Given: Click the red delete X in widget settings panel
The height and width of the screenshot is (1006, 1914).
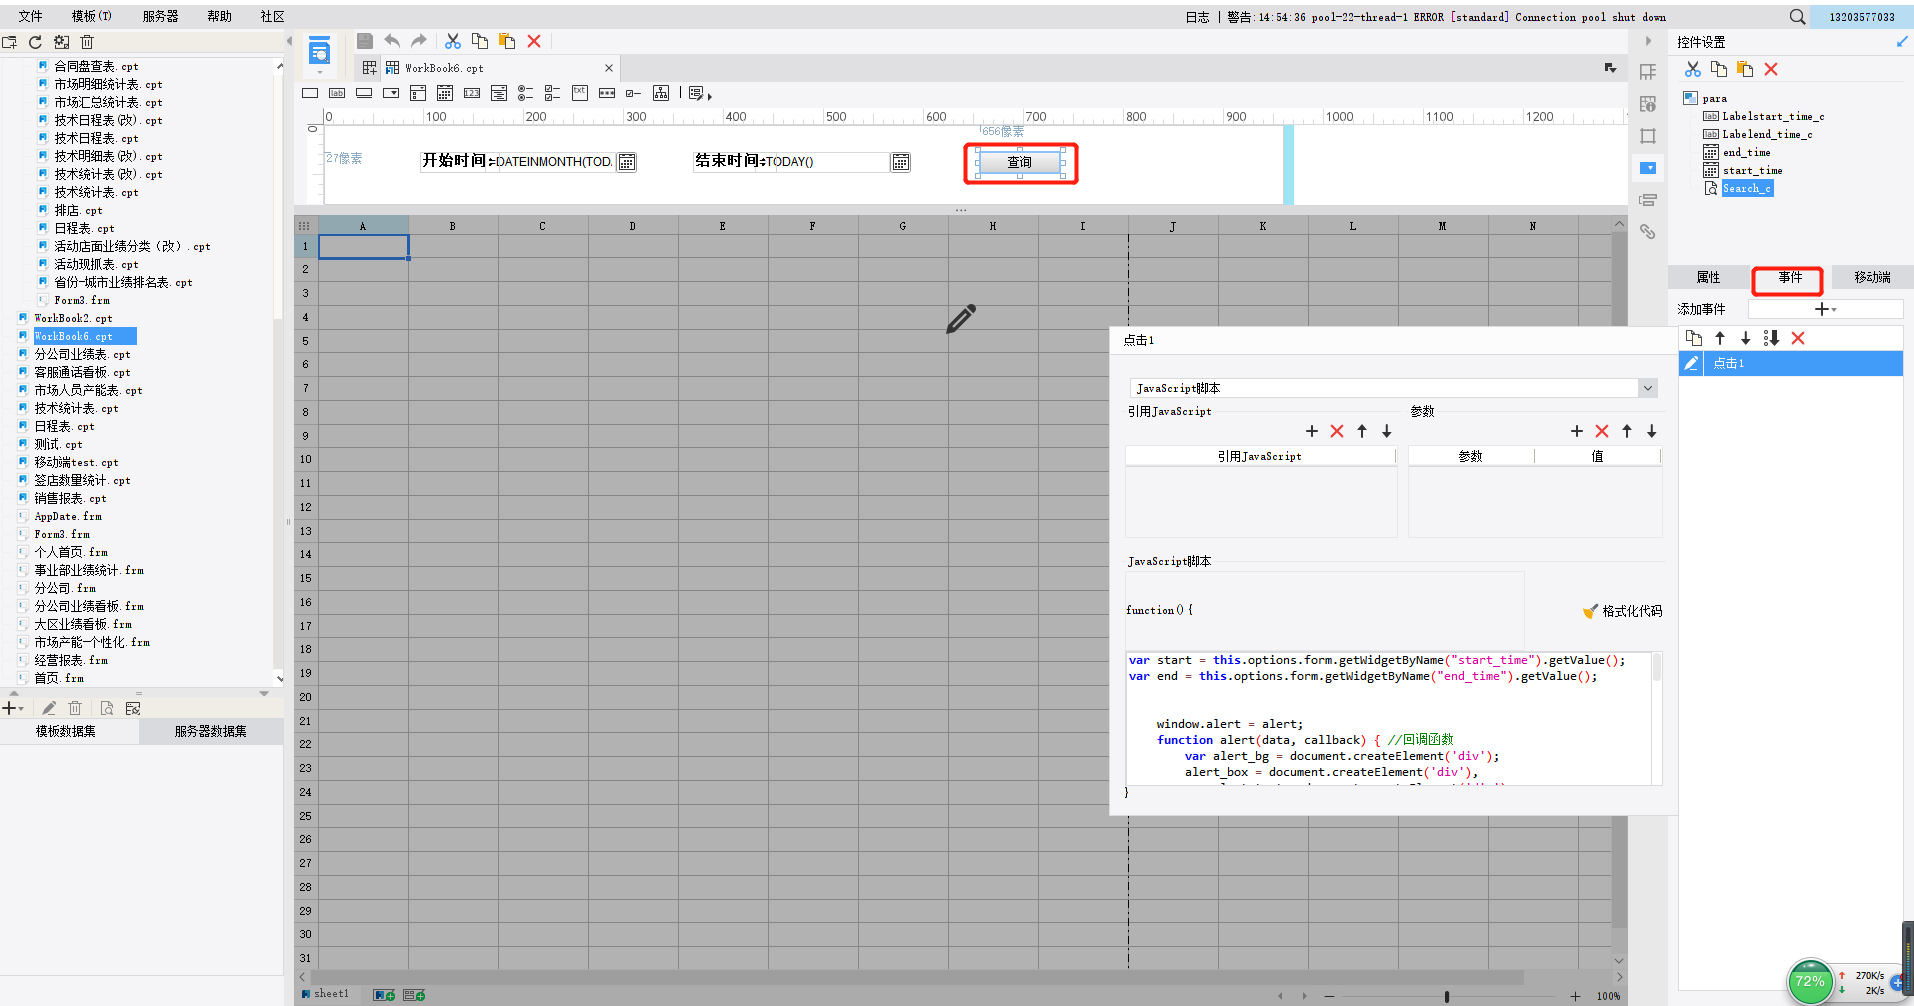Looking at the screenshot, I should pos(1771,69).
